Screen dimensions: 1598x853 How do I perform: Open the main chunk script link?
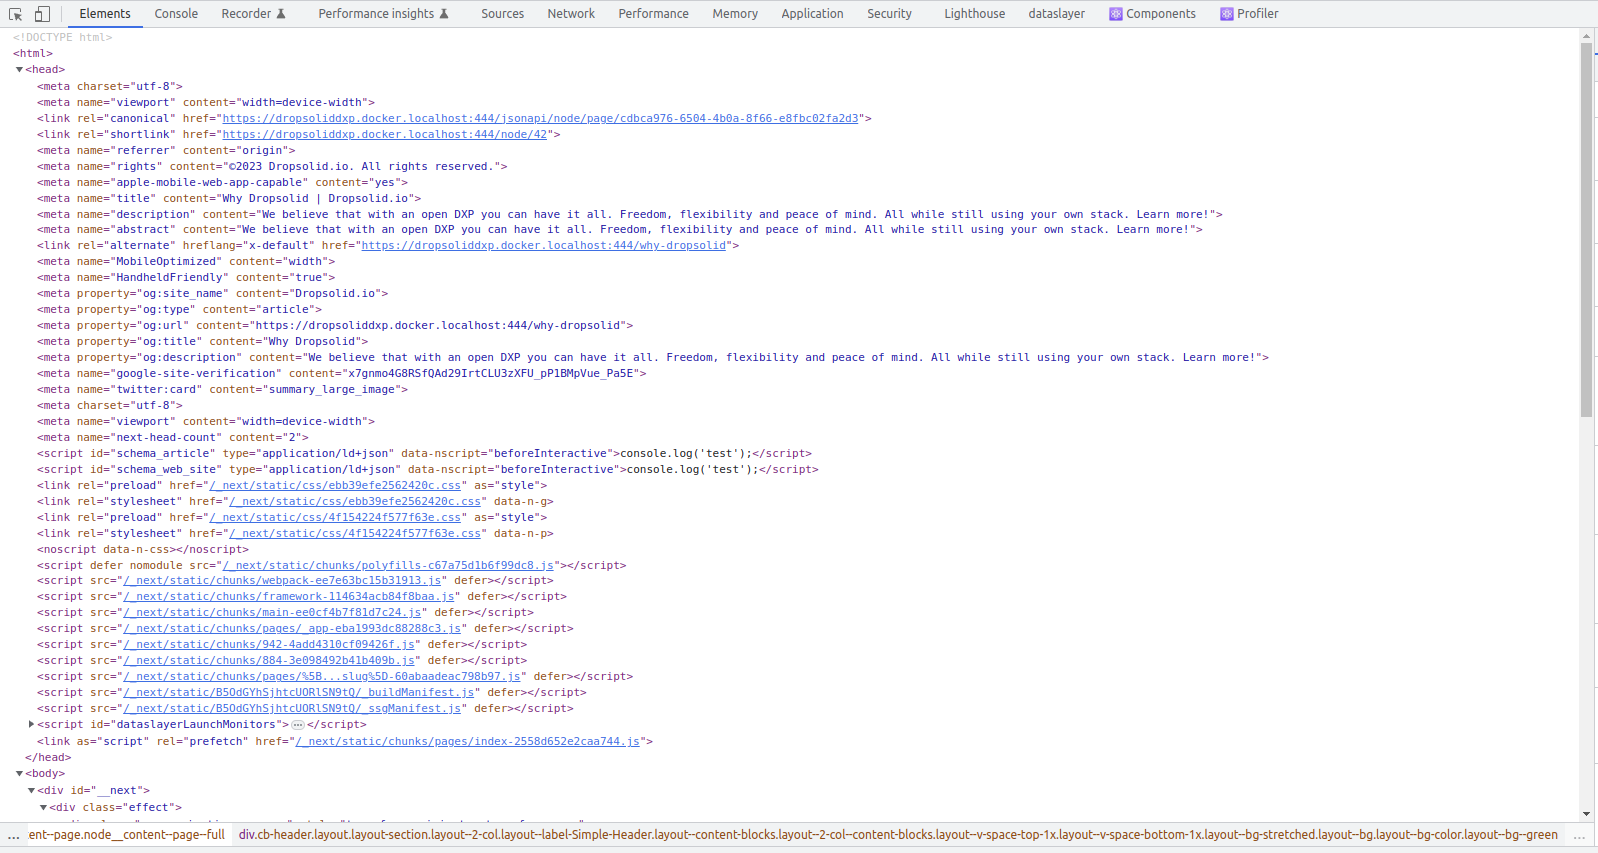(272, 612)
